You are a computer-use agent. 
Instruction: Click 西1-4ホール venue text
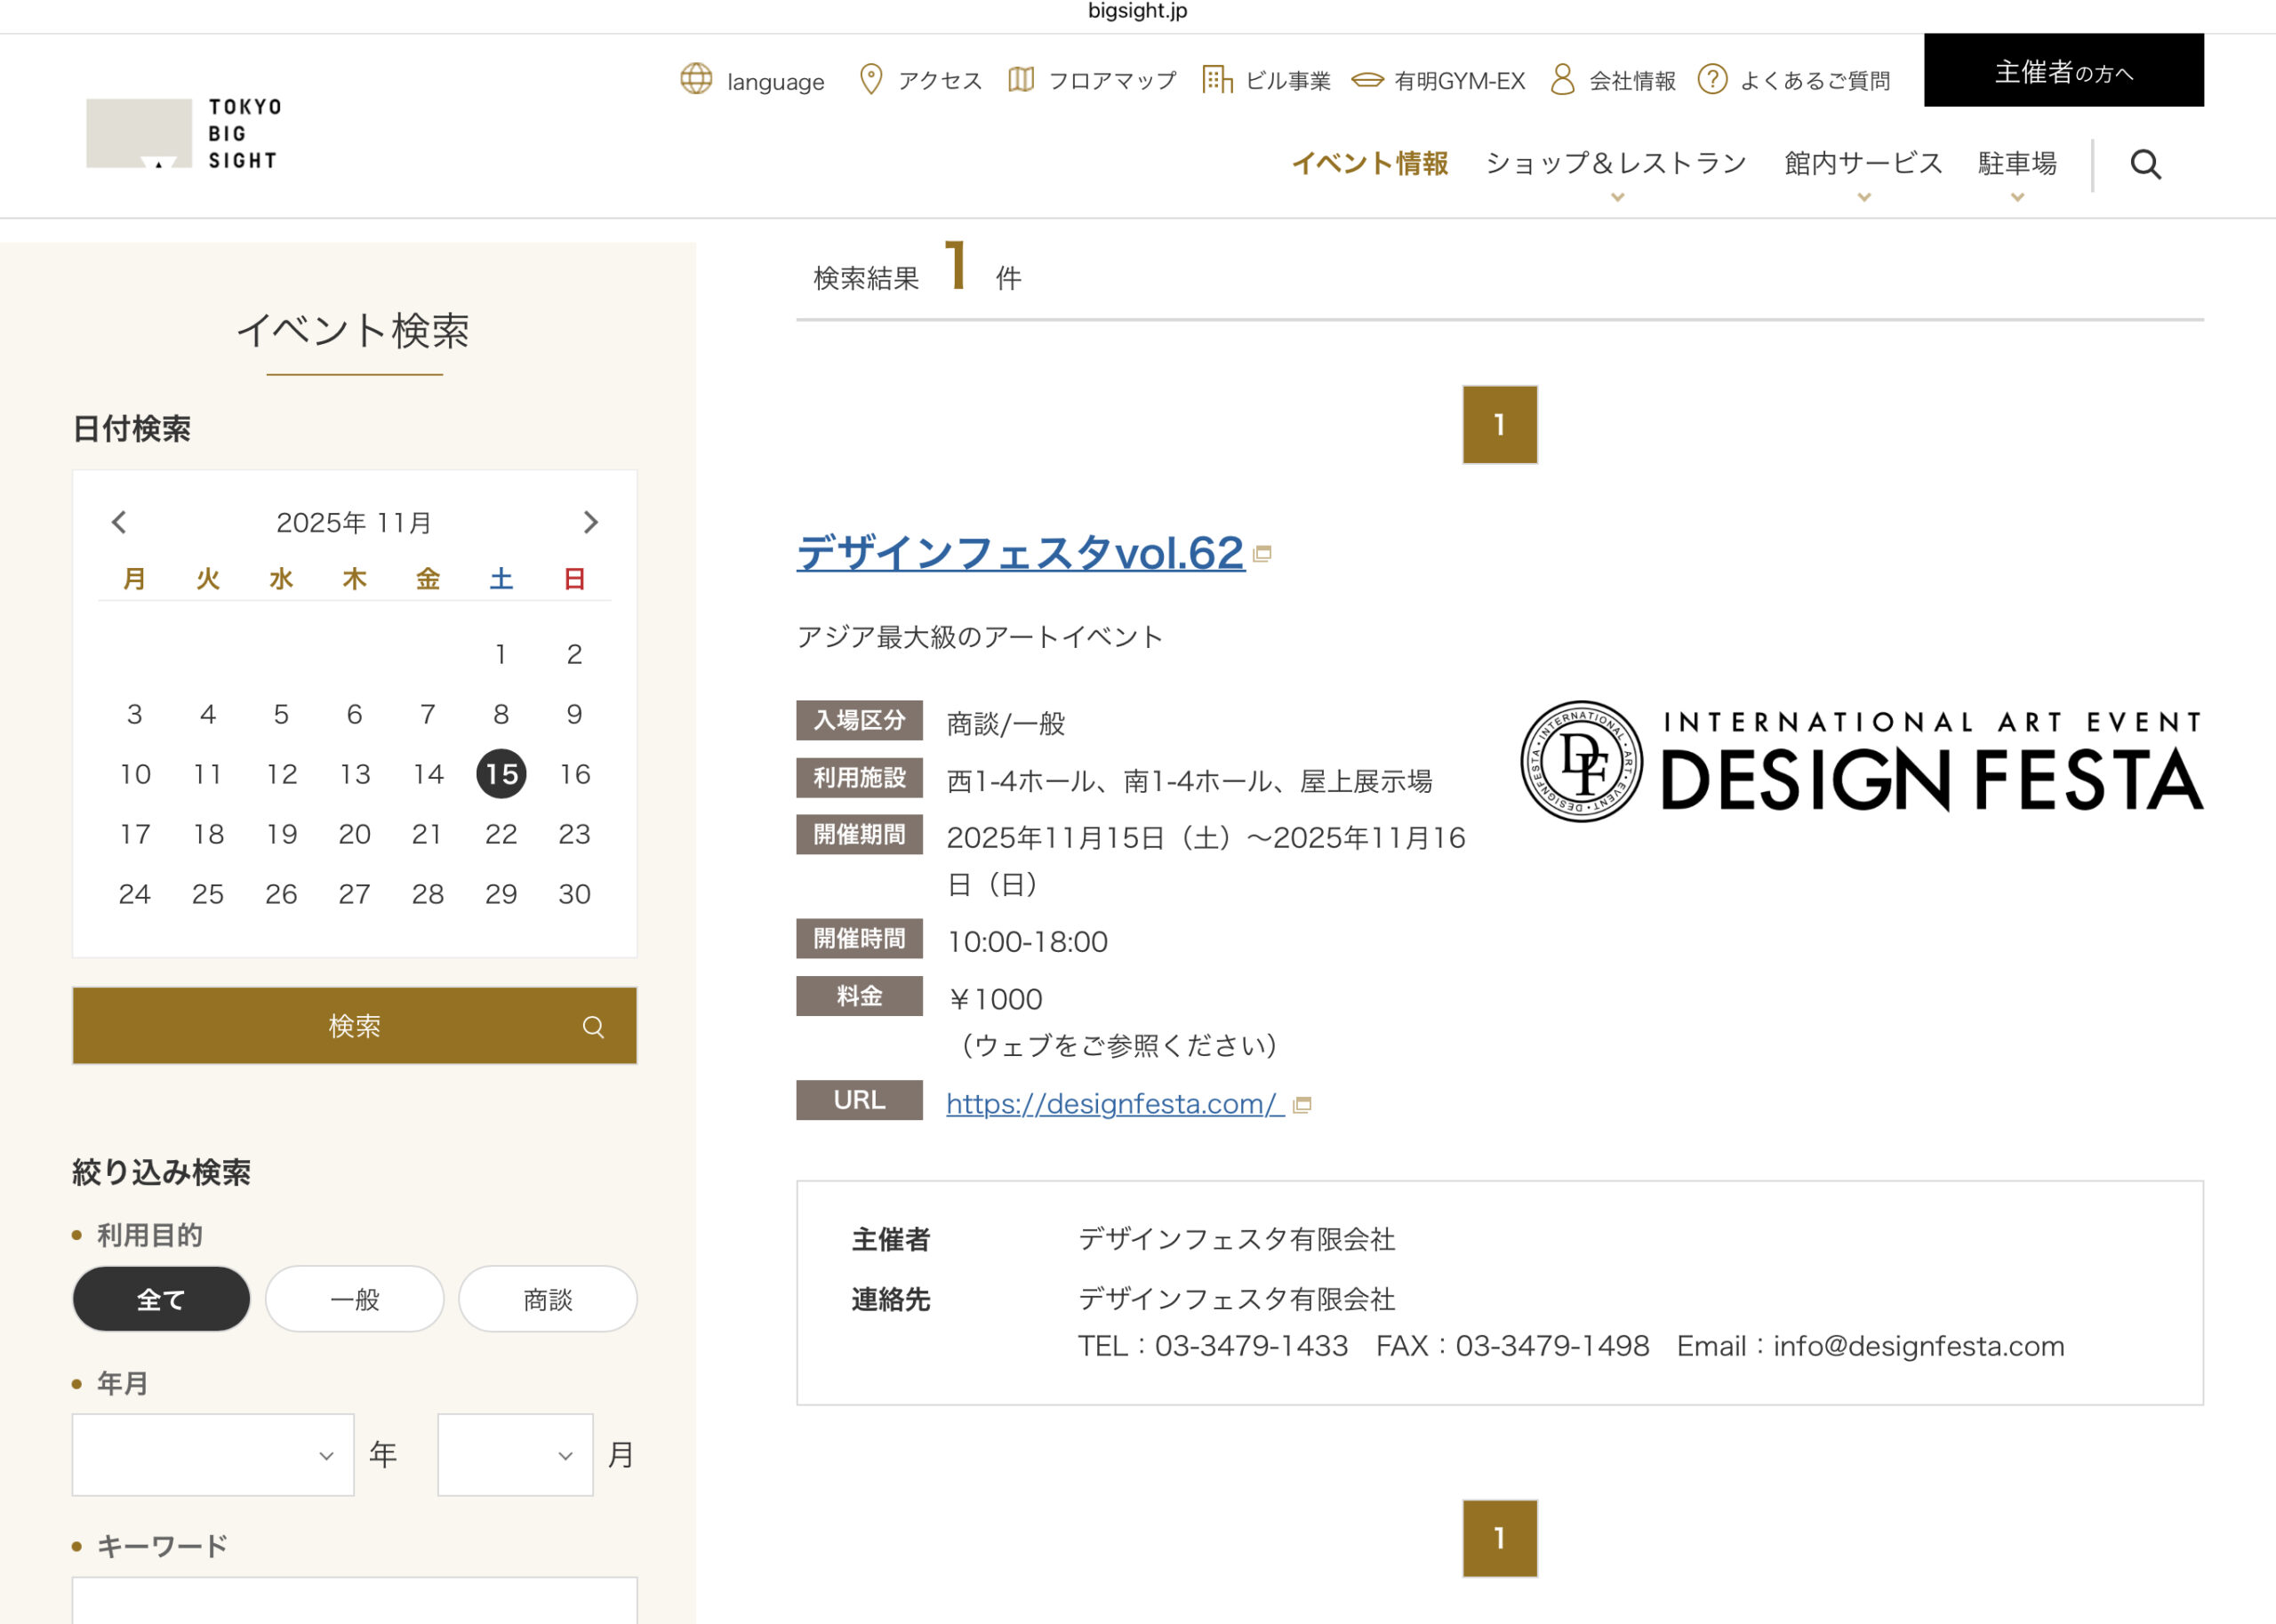pyautogui.click(x=1021, y=781)
